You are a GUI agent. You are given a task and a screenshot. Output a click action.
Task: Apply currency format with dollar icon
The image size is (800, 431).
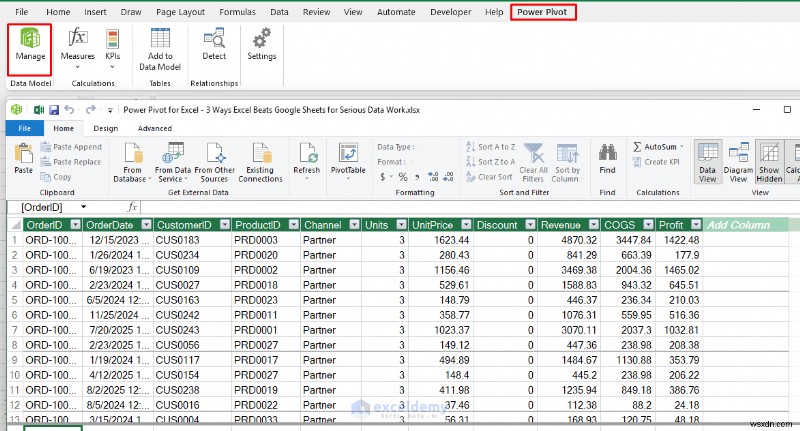[383, 177]
